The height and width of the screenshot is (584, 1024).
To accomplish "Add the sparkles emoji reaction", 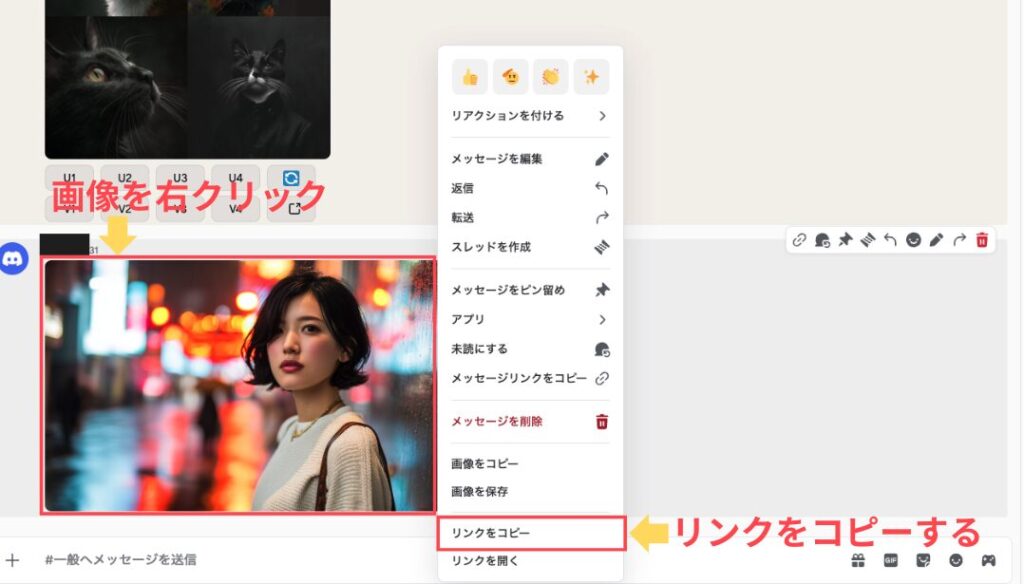I will (591, 77).
